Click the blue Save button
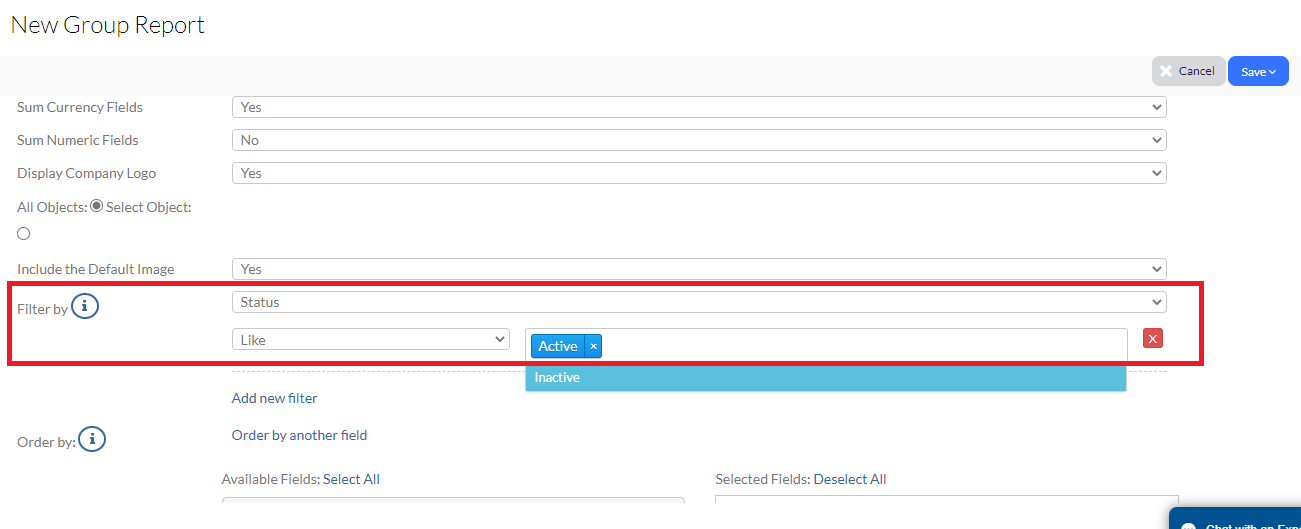 [x=1257, y=71]
